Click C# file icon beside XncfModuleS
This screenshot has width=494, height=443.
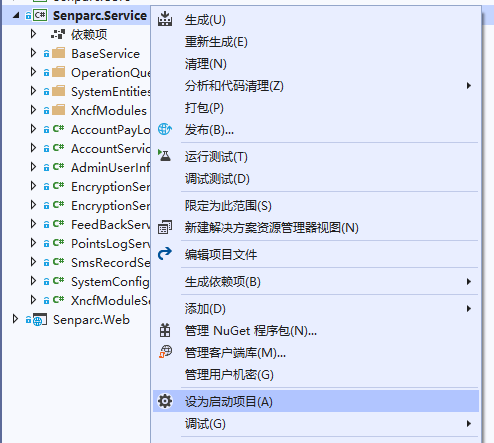point(59,300)
